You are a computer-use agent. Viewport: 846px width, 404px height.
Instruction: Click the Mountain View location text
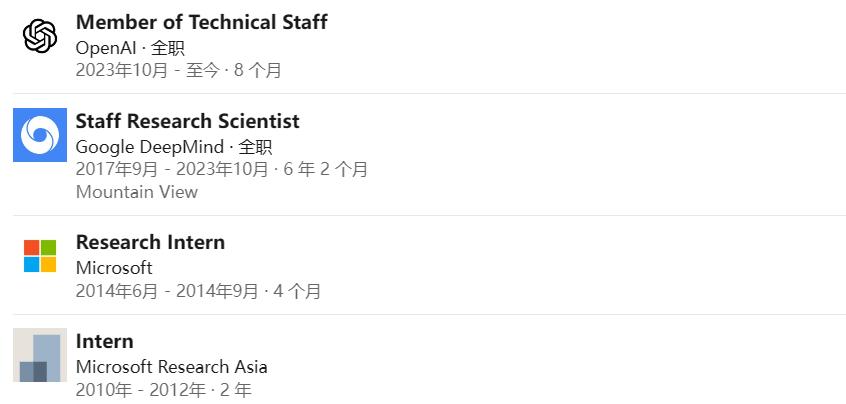pyautogui.click(x=137, y=192)
